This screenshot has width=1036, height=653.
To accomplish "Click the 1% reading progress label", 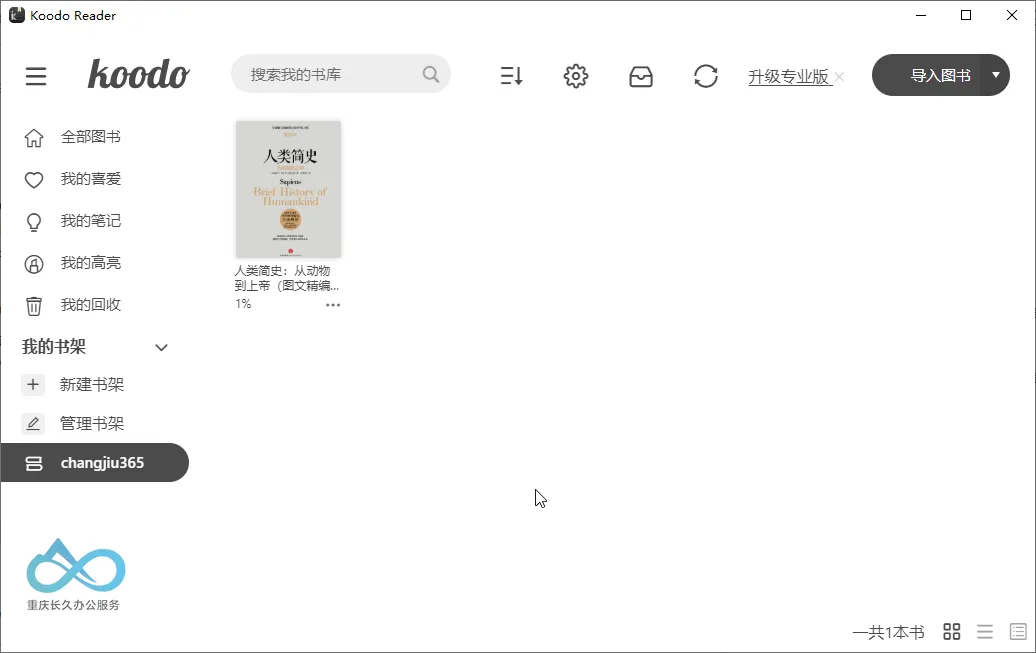I will (x=243, y=304).
